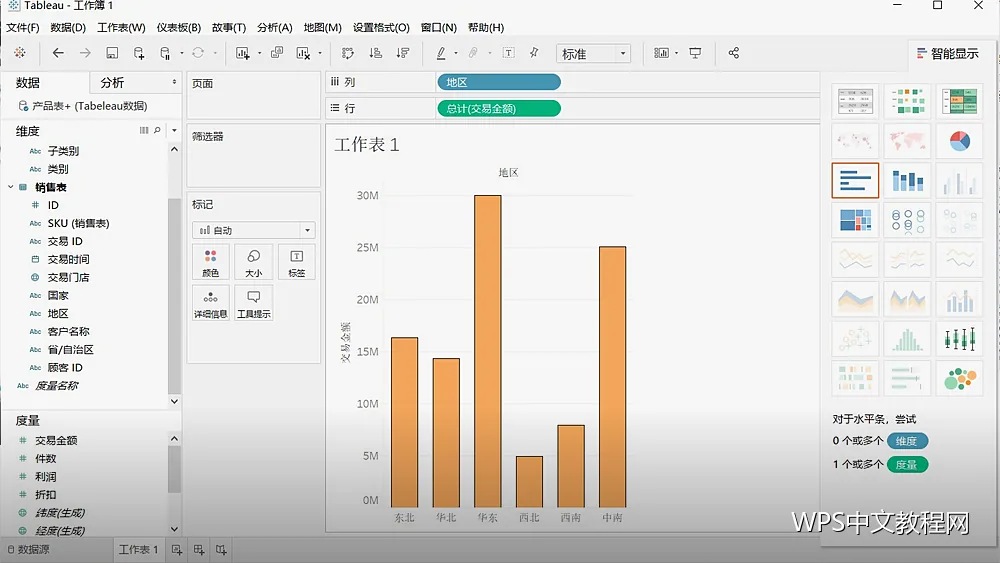Click the clear sheet icon
Image resolution: width=1000 pixels, height=563 pixels.
304,53
